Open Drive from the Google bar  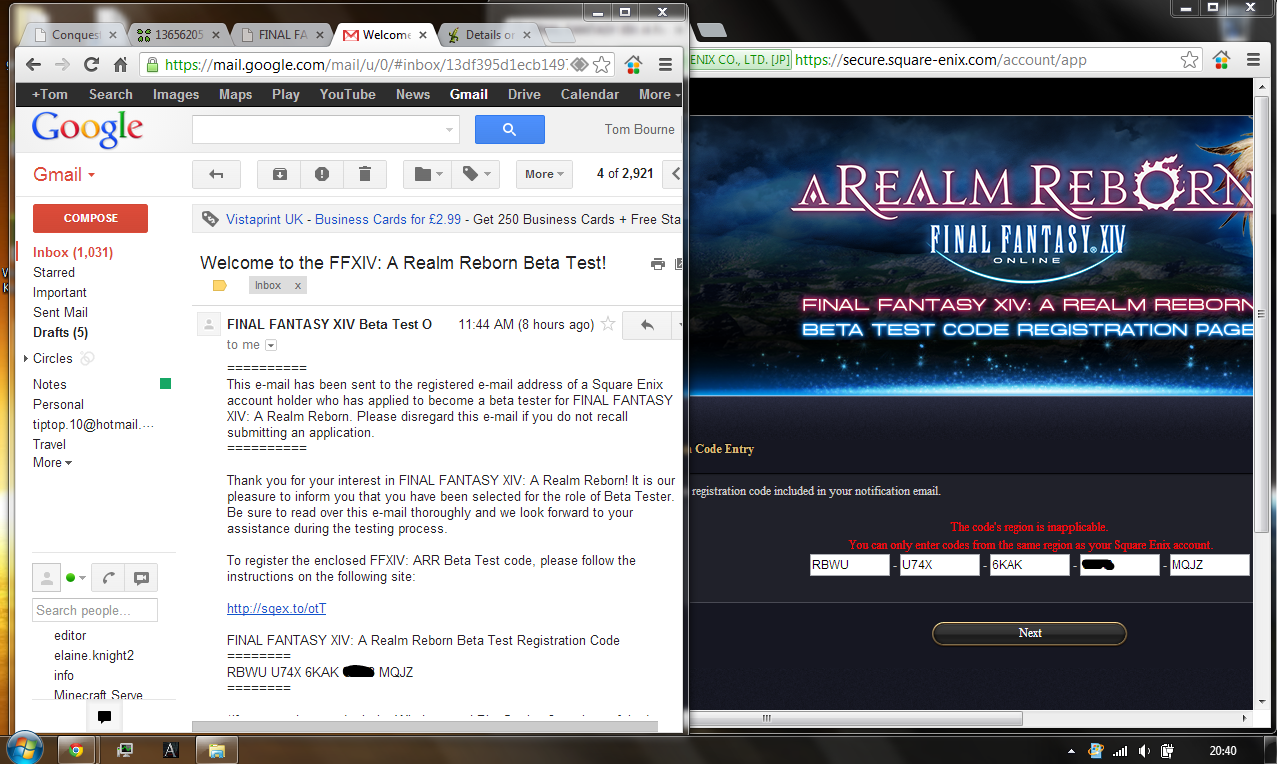tap(524, 95)
